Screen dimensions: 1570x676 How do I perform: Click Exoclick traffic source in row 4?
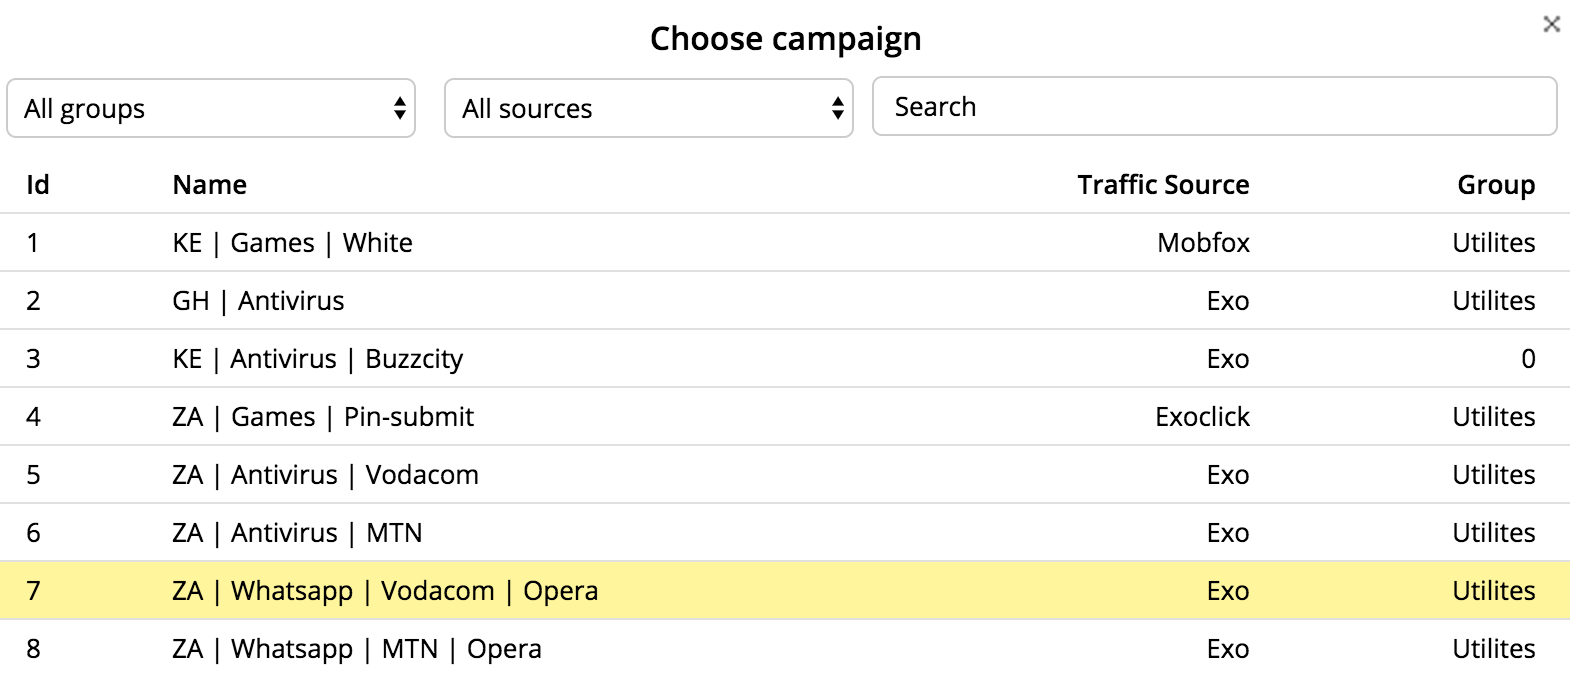[1202, 417]
